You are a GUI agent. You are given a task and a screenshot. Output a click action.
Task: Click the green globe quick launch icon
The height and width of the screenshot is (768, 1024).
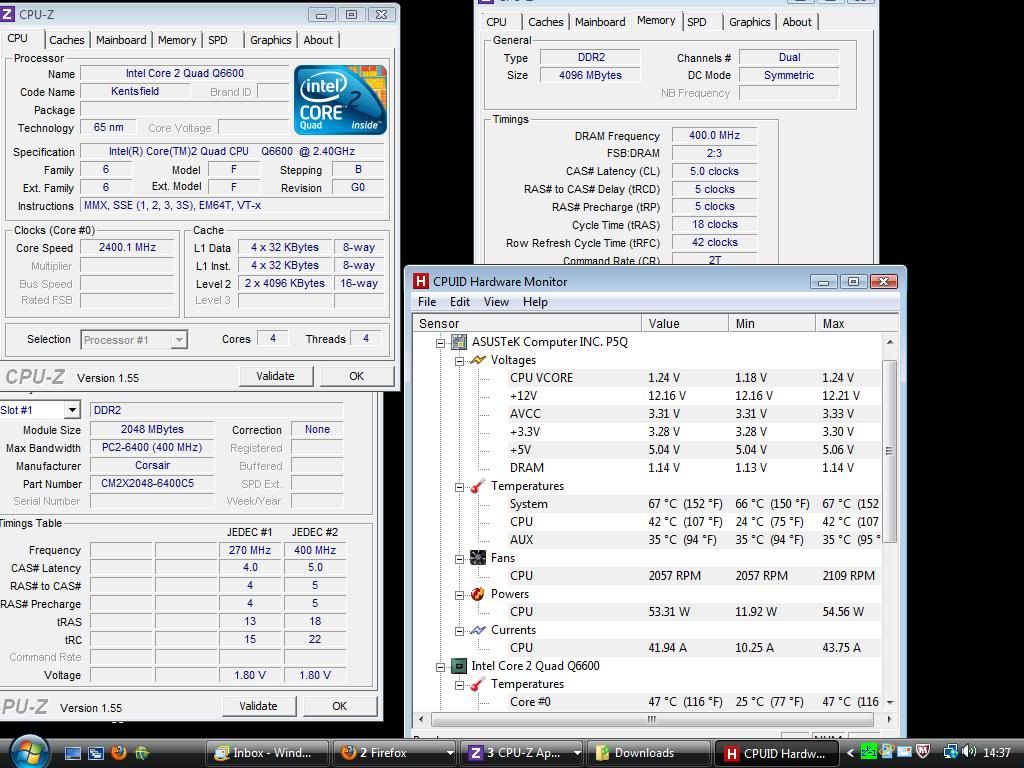point(142,753)
